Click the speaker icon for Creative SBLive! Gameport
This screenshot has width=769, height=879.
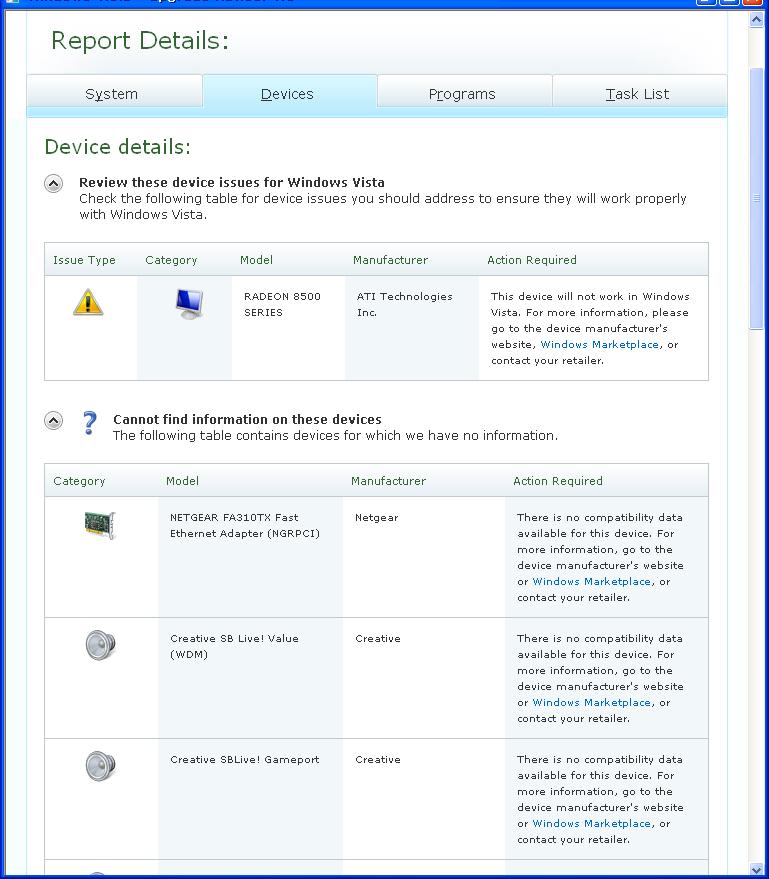point(100,766)
